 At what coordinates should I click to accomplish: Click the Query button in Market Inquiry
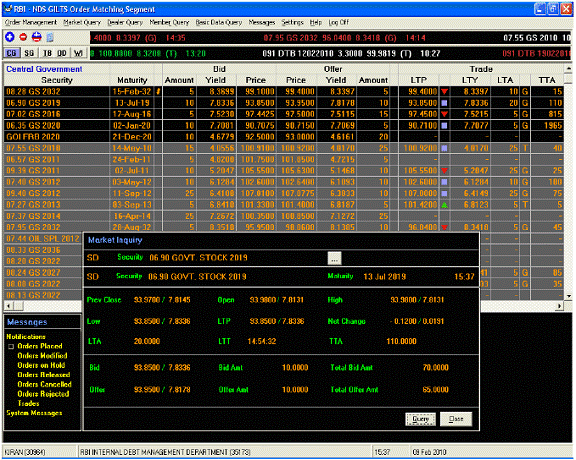click(x=420, y=419)
